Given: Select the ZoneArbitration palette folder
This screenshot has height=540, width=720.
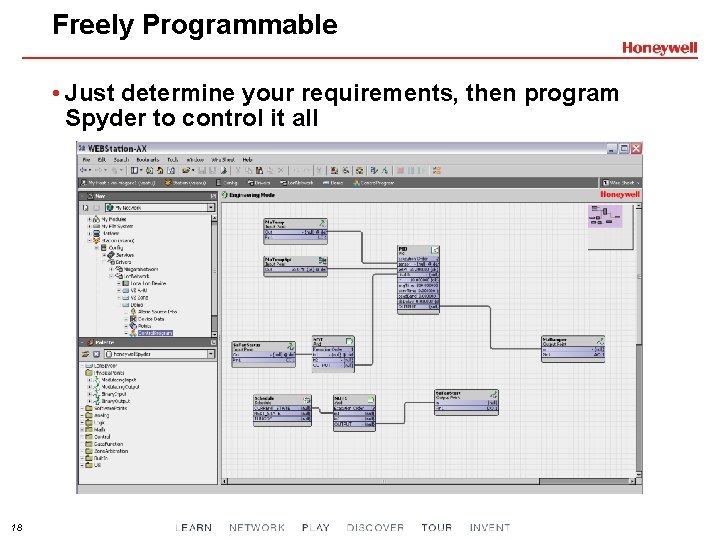Looking at the screenshot, I should click(x=111, y=451).
